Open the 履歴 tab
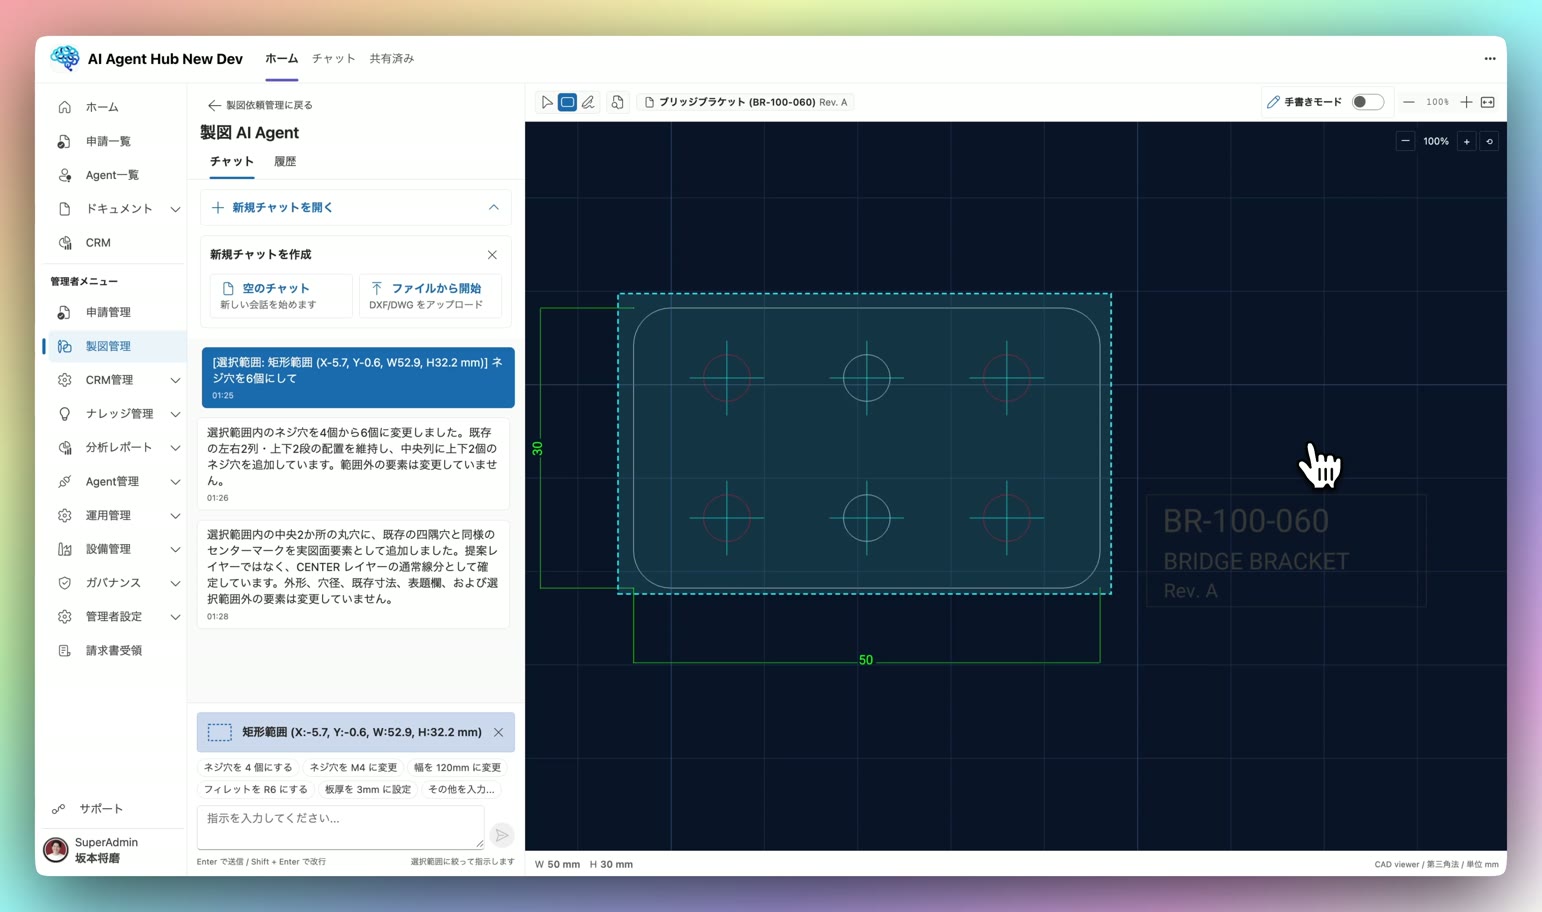Screen dimensions: 1542x912 (285, 161)
